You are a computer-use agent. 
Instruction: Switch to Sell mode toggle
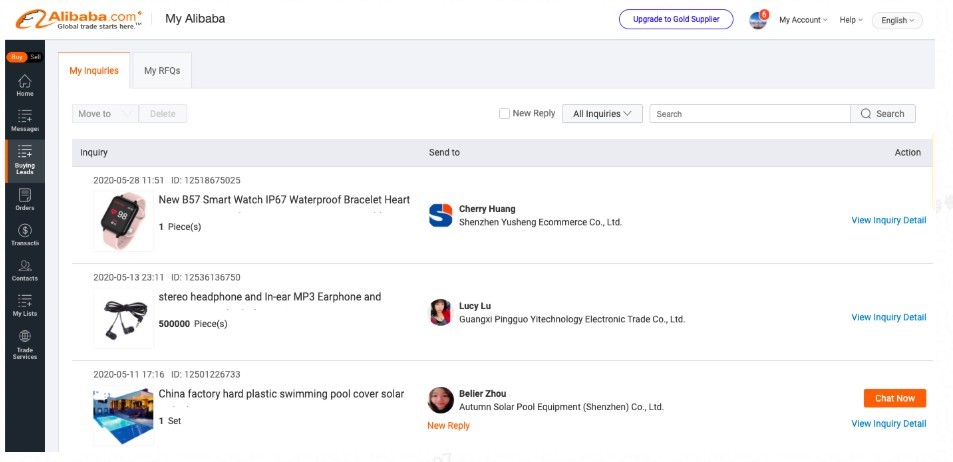click(x=35, y=57)
